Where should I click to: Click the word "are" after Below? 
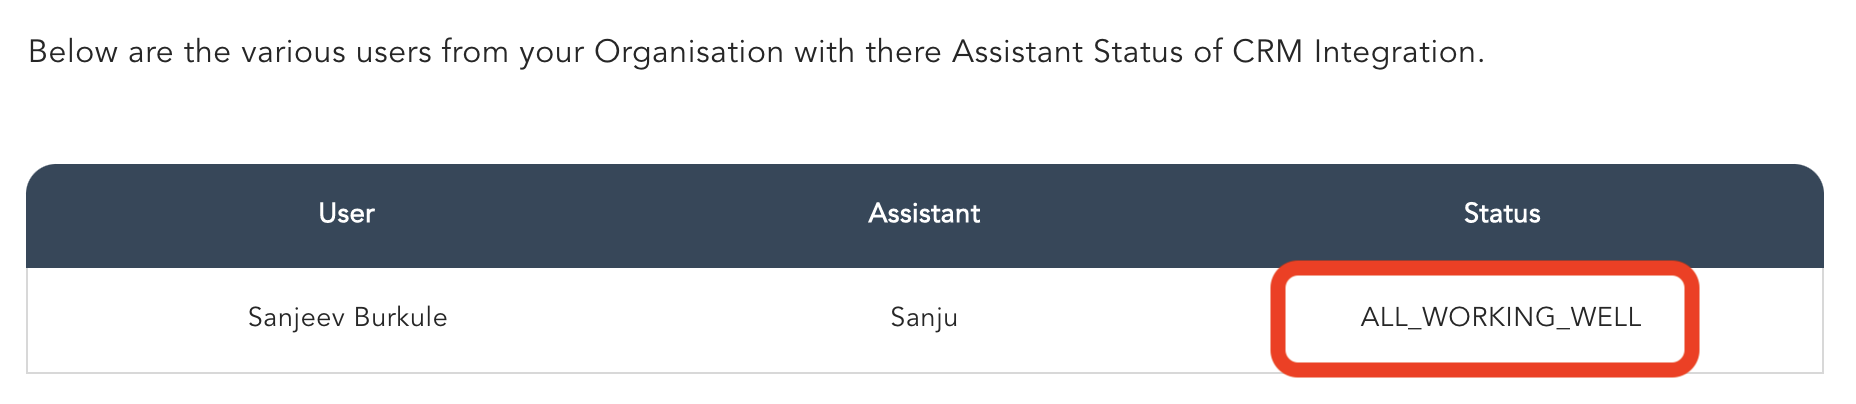[x=150, y=52]
